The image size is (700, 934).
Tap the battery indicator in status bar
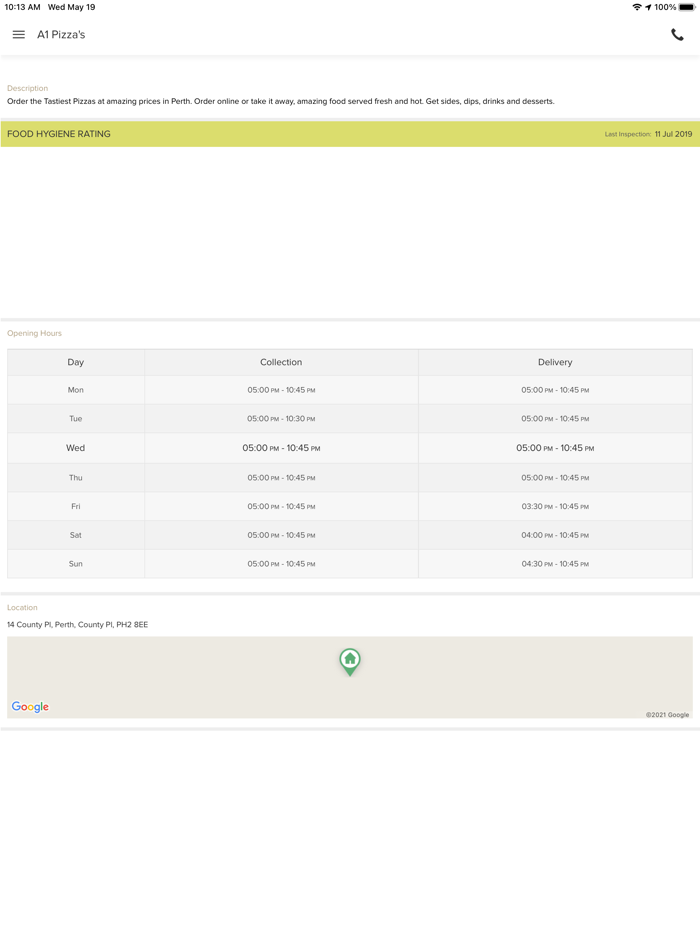tap(687, 7)
